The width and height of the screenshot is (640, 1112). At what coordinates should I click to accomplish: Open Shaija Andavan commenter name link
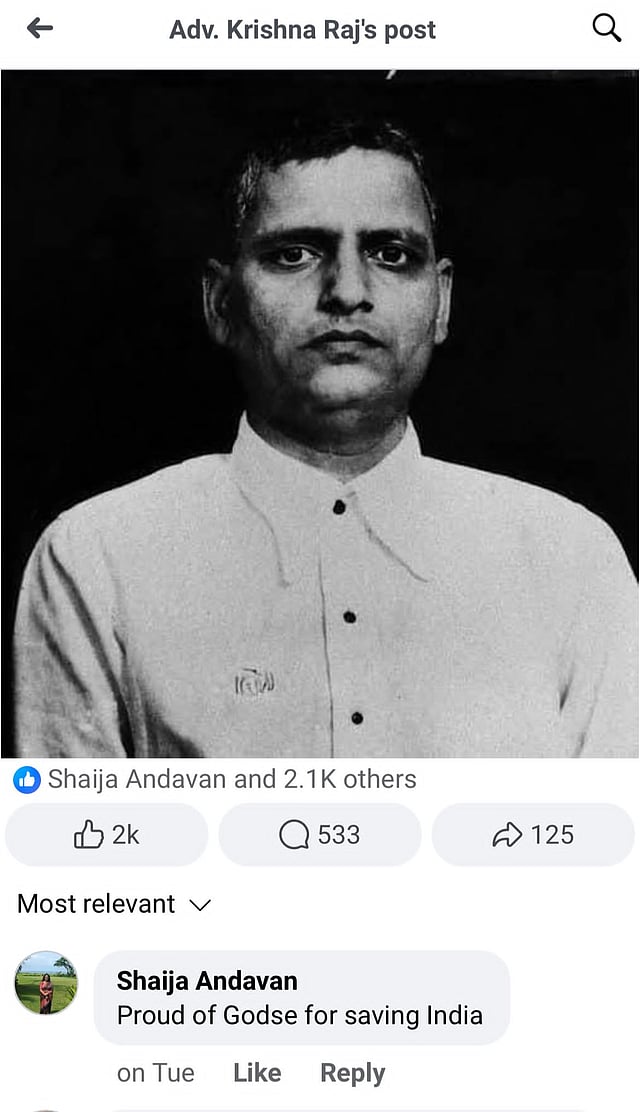(207, 981)
